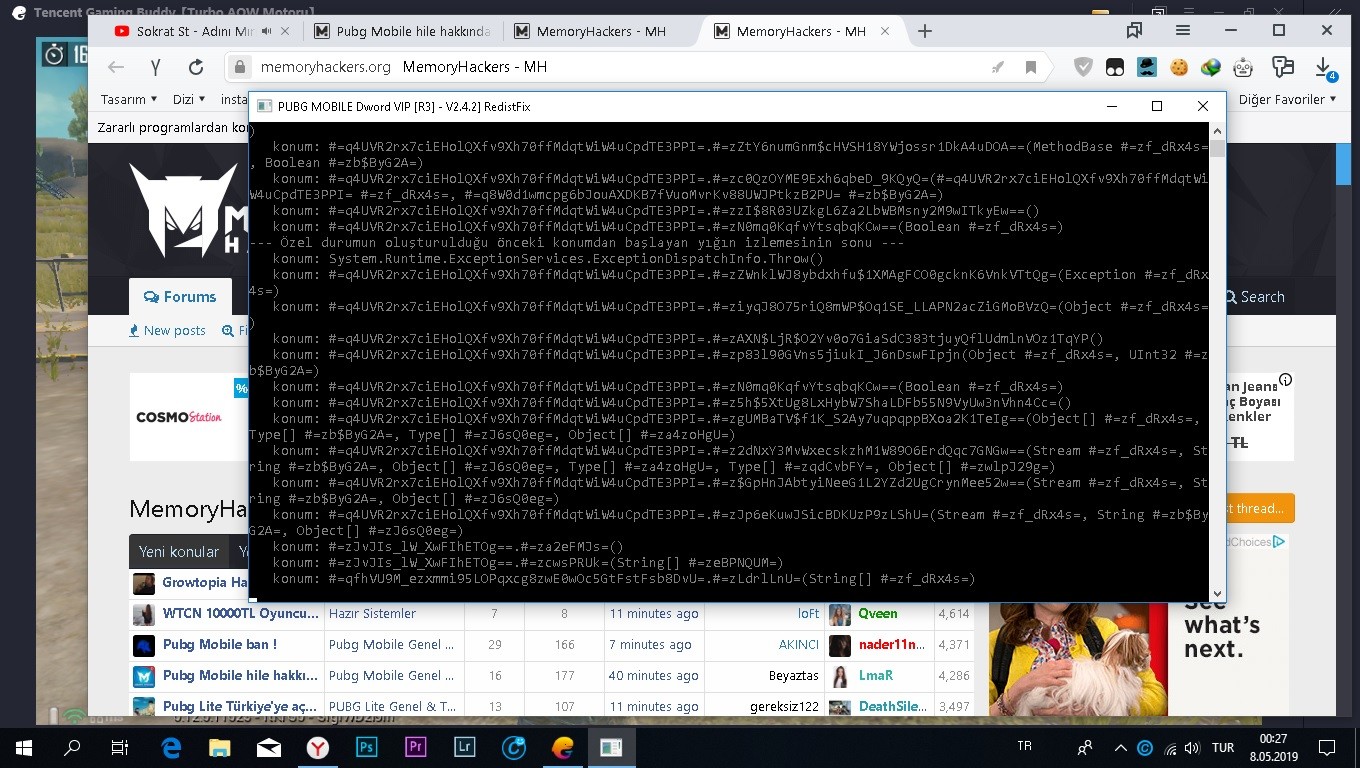Screen dimensions: 1360x768
Task: Open the browser side panel bookmarks icon
Action: point(1134,31)
